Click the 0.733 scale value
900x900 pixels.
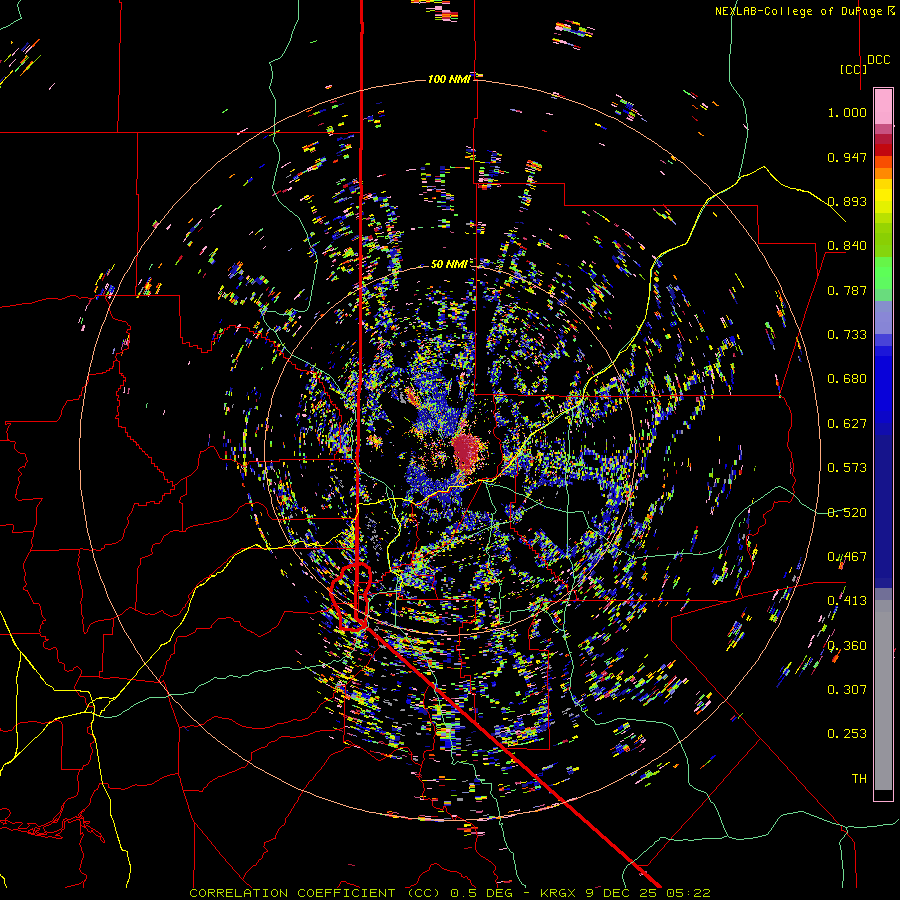pyautogui.click(x=847, y=335)
